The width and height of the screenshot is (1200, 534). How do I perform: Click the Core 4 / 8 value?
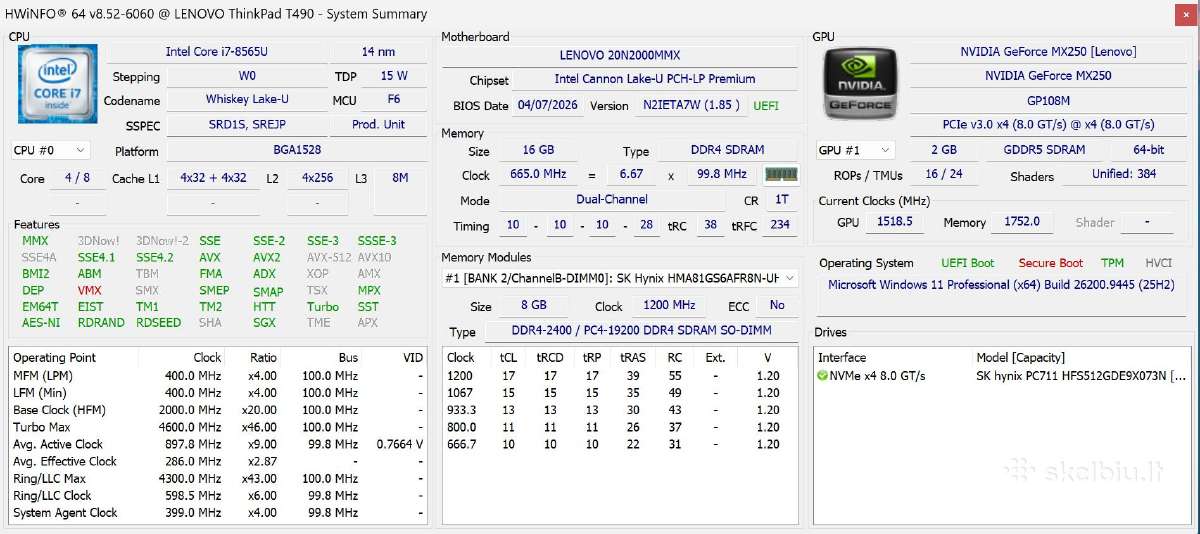point(77,178)
